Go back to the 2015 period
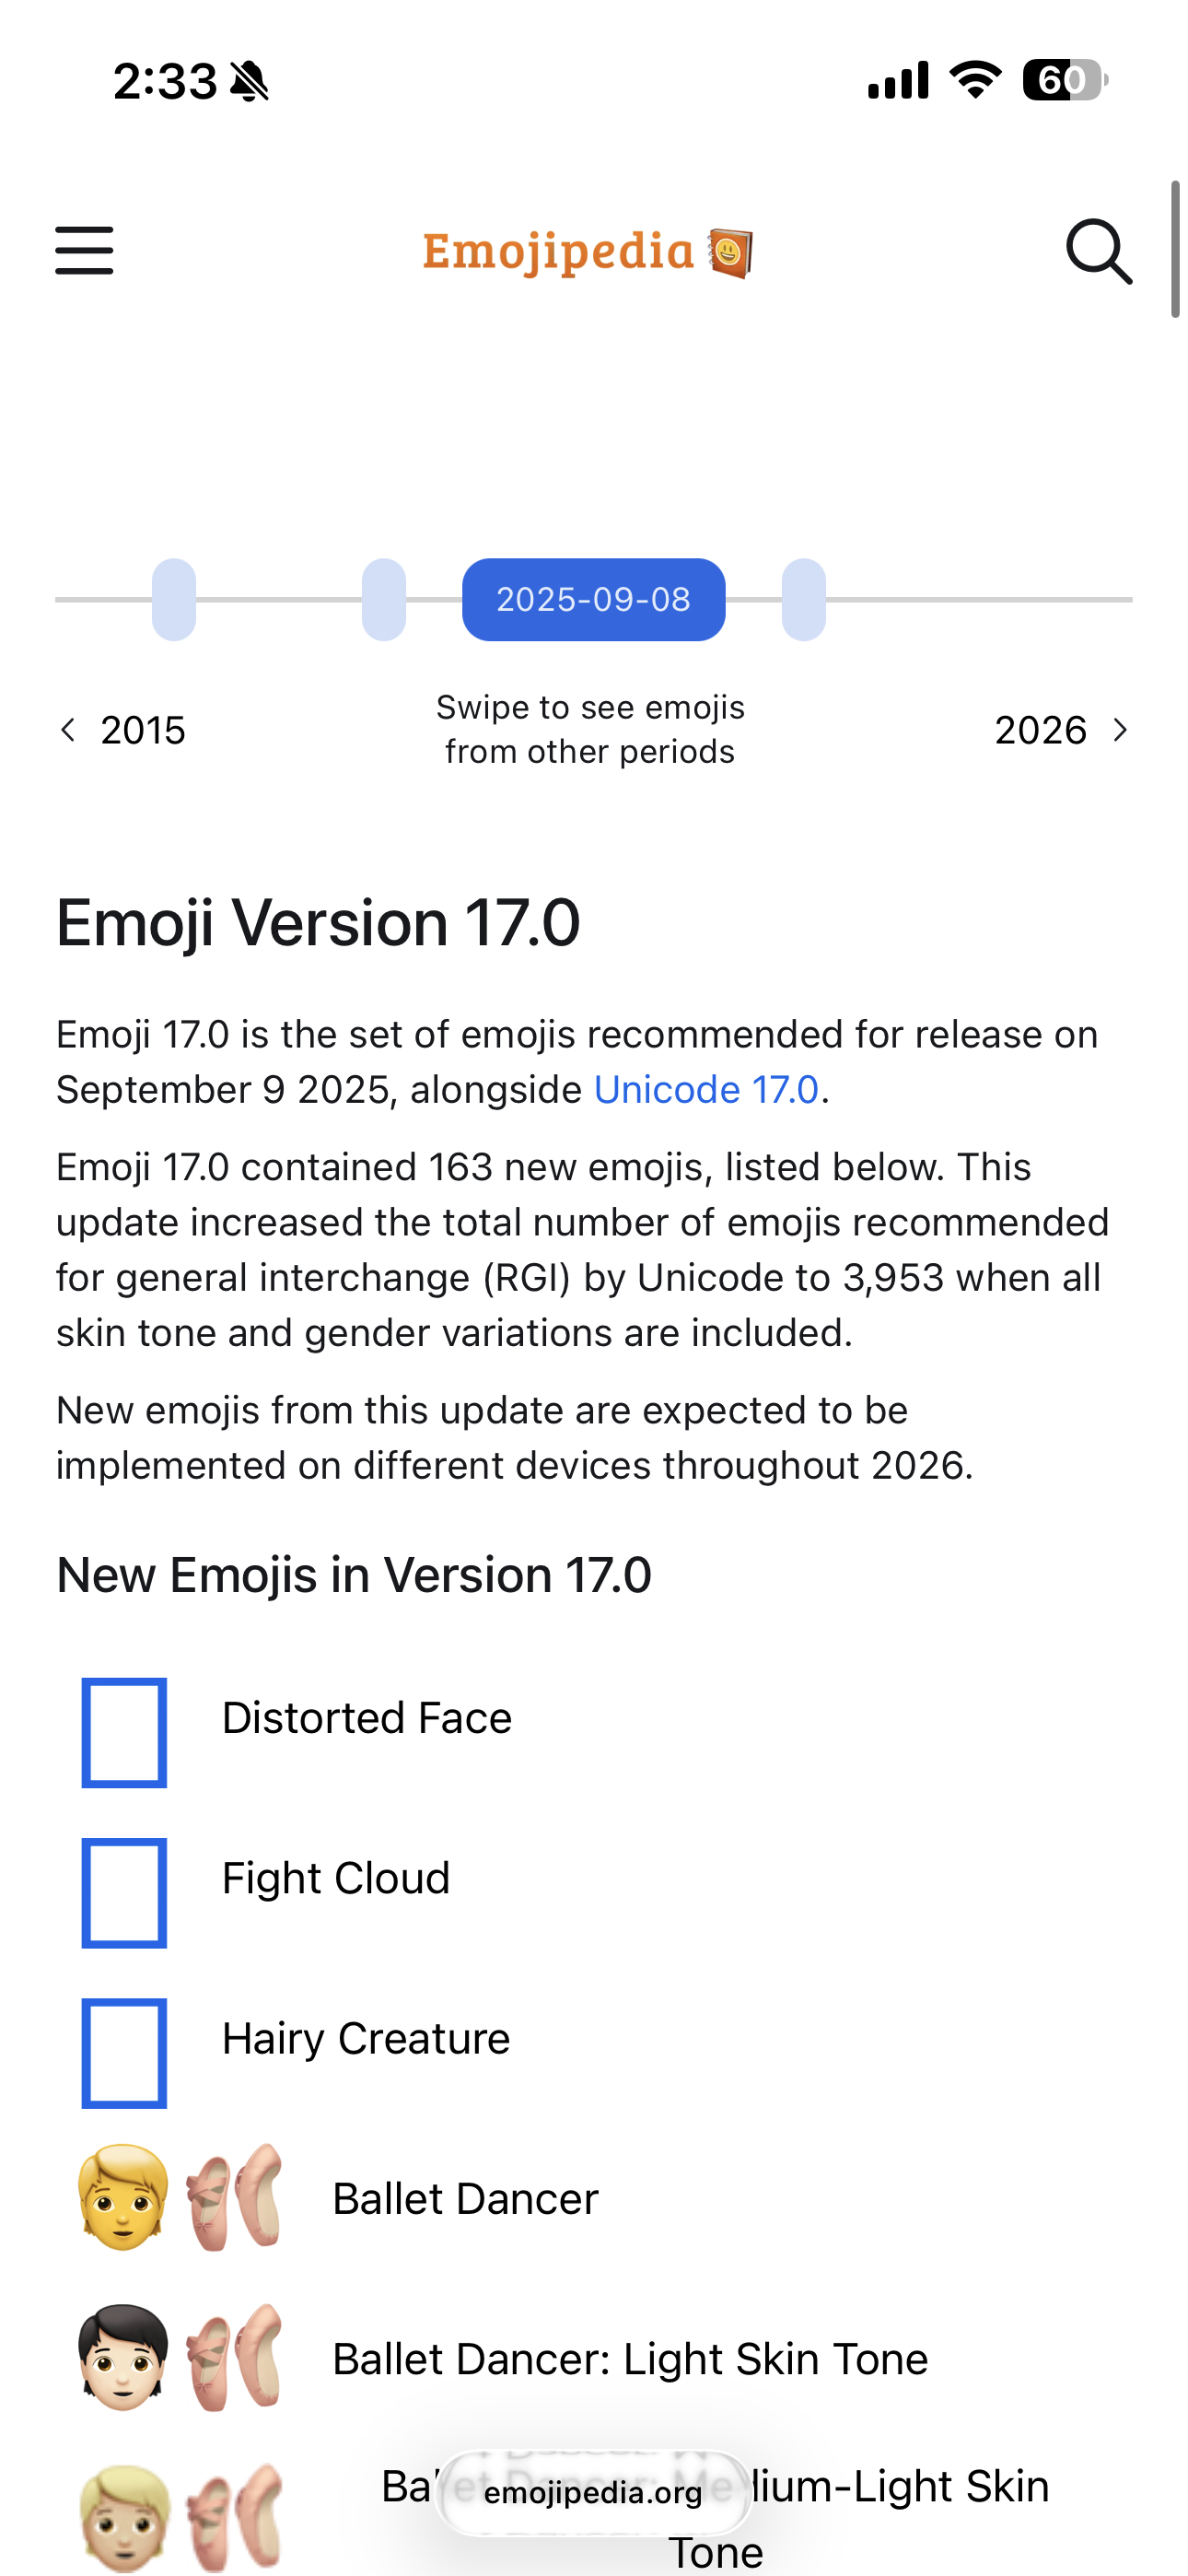 122,730
